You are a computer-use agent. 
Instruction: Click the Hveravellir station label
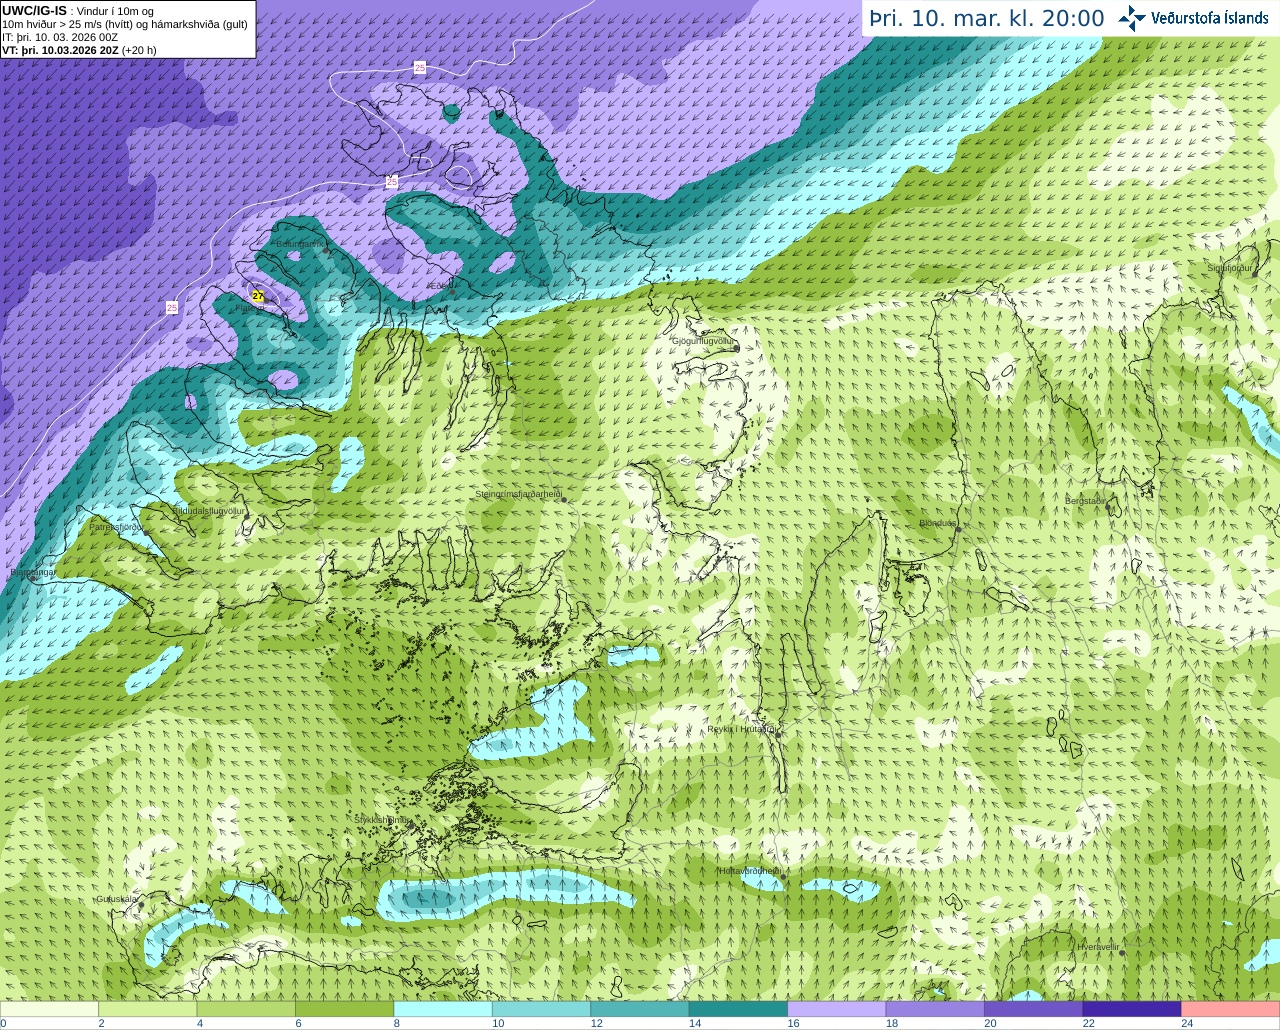tap(1098, 947)
